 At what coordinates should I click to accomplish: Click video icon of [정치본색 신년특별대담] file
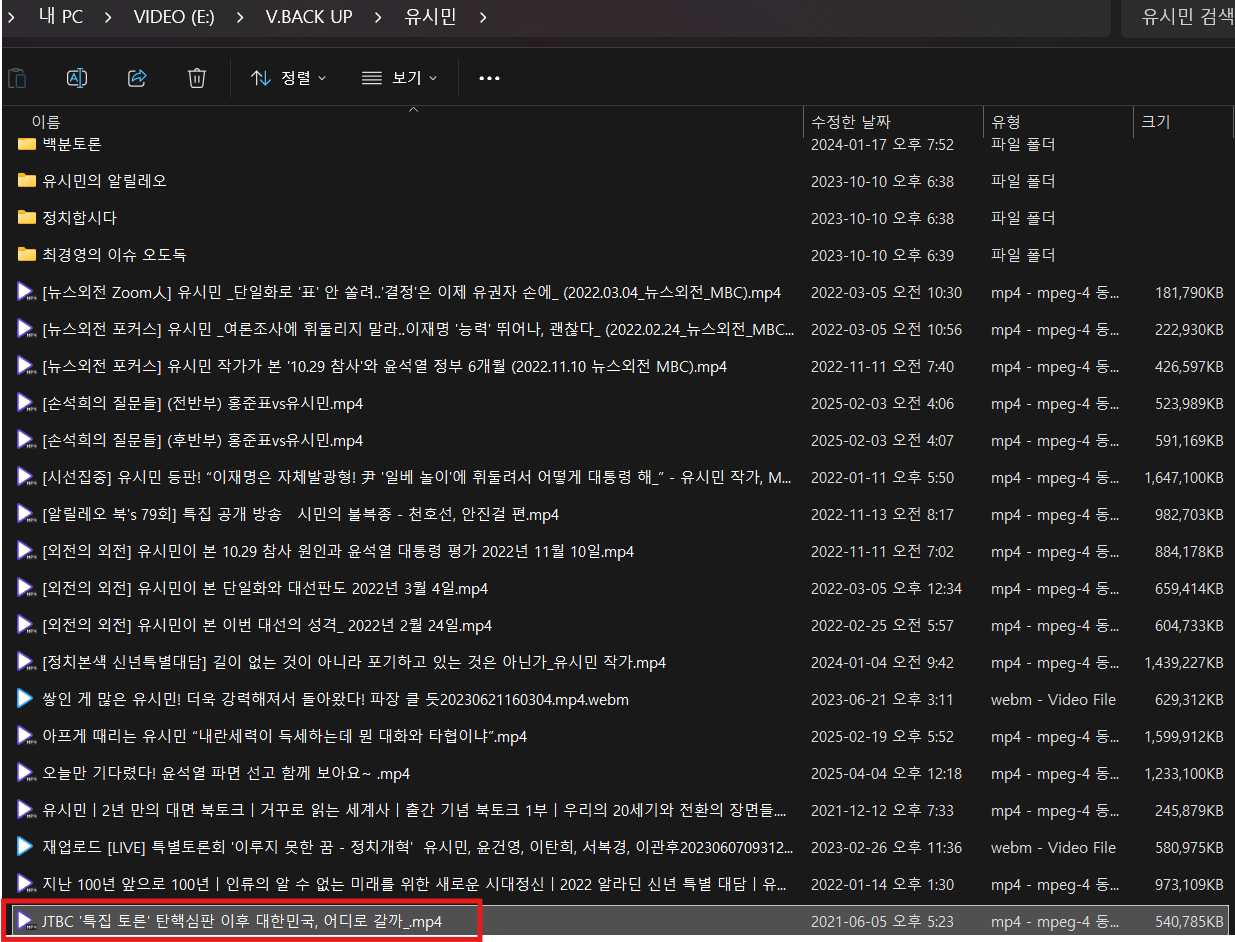[x=27, y=662]
